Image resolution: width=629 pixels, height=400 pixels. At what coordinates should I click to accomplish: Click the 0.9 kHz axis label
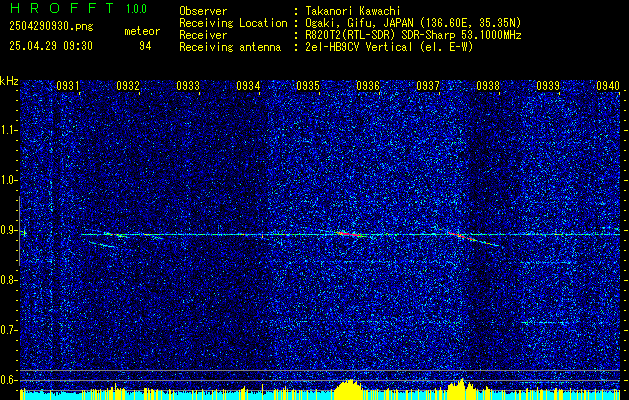click(x=9, y=230)
